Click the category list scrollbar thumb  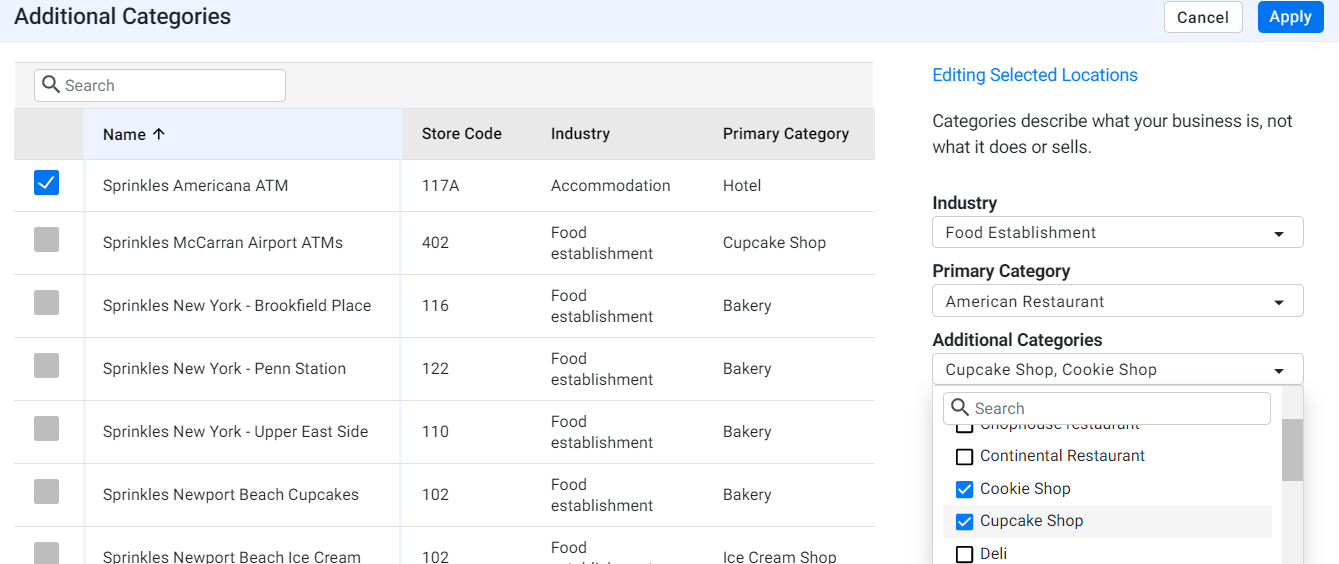click(1293, 449)
